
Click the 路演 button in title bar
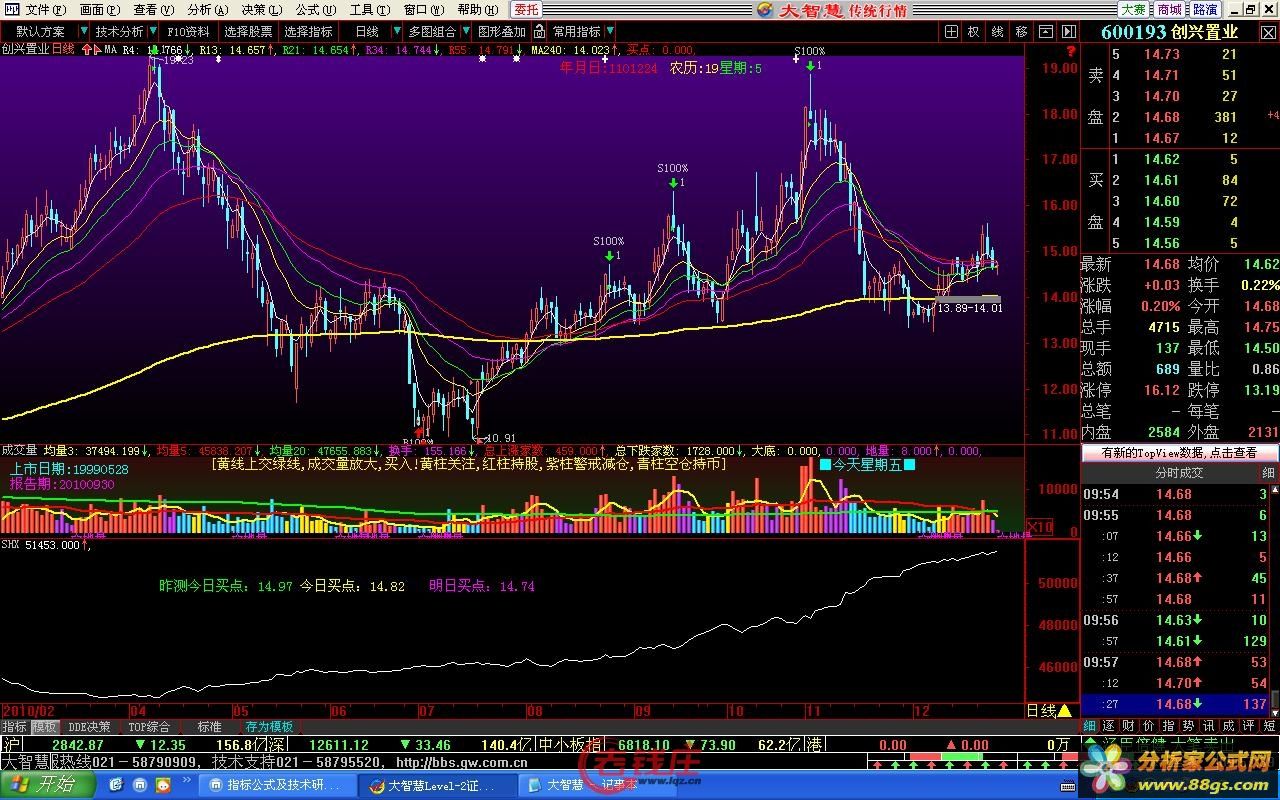[x=1205, y=9]
